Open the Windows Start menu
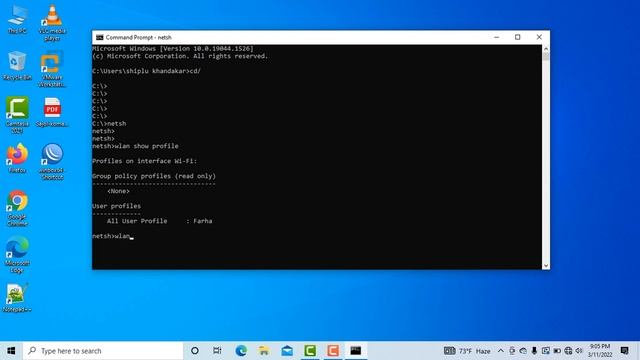 pyautogui.click(x=11, y=351)
